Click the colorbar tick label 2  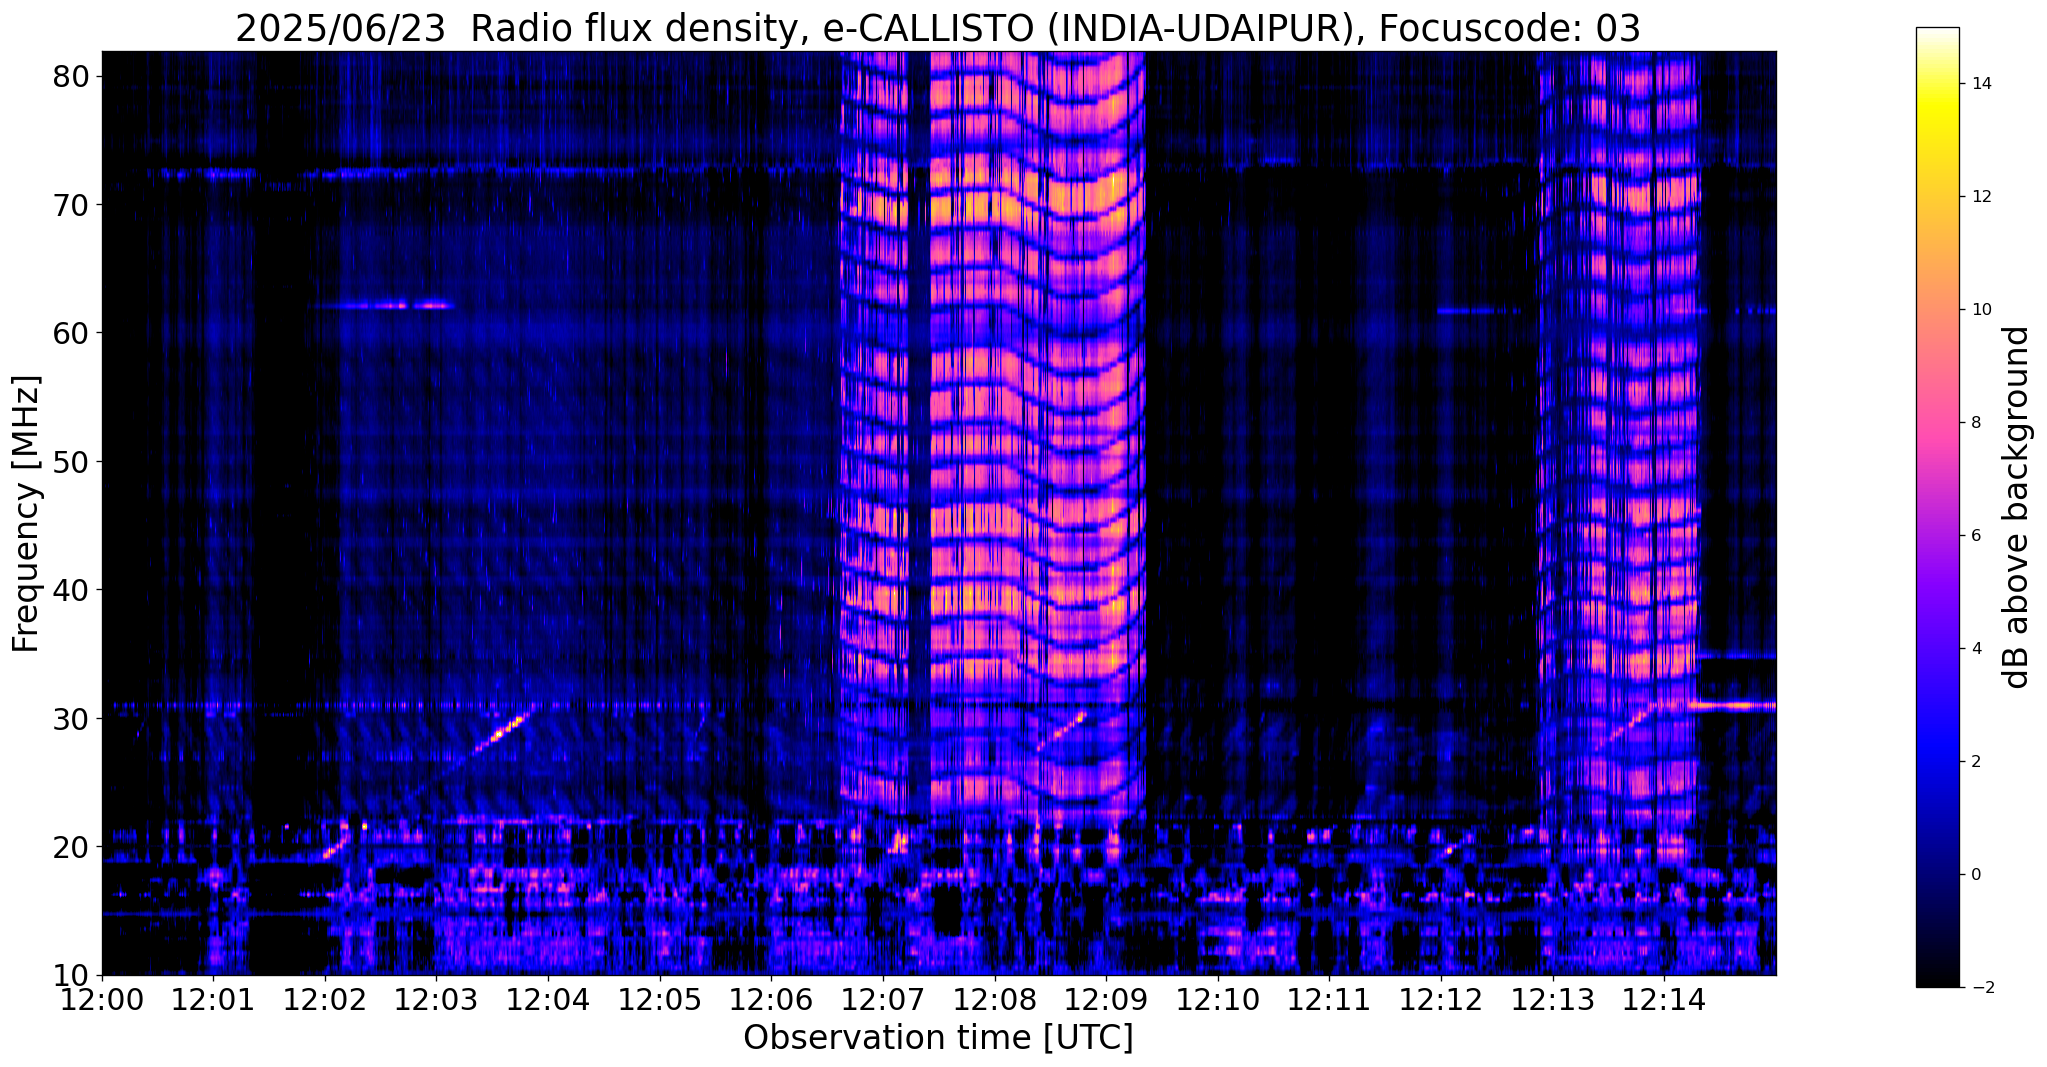pos(1975,762)
